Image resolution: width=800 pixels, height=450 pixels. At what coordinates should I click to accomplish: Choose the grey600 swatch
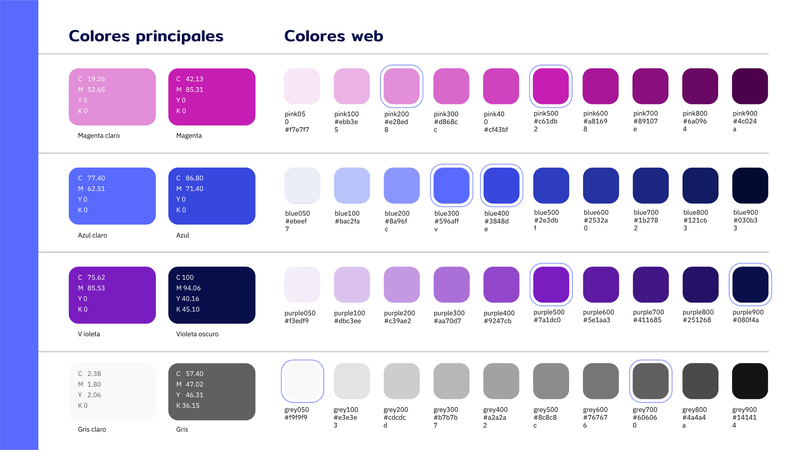point(601,381)
